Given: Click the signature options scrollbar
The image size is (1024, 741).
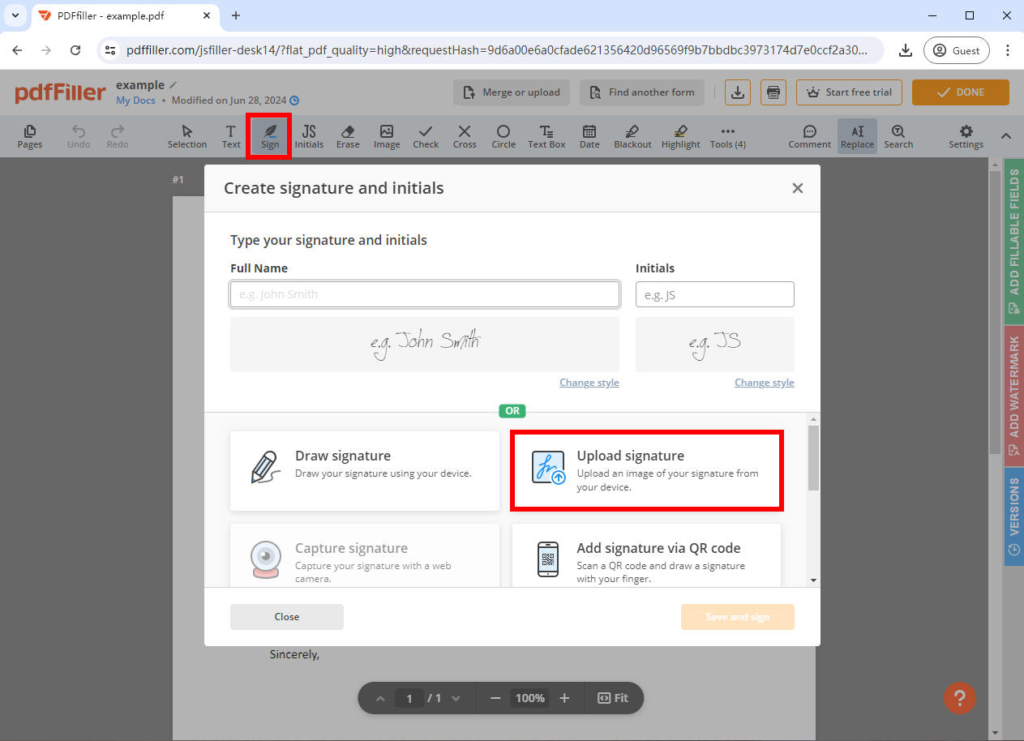Looking at the screenshot, I should point(813,460).
